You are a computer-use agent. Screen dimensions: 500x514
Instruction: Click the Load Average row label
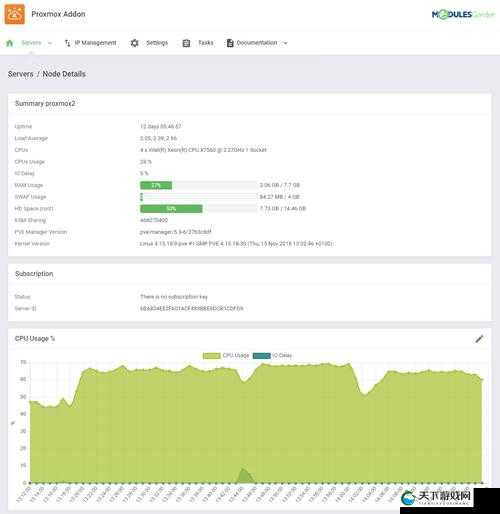point(31,138)
